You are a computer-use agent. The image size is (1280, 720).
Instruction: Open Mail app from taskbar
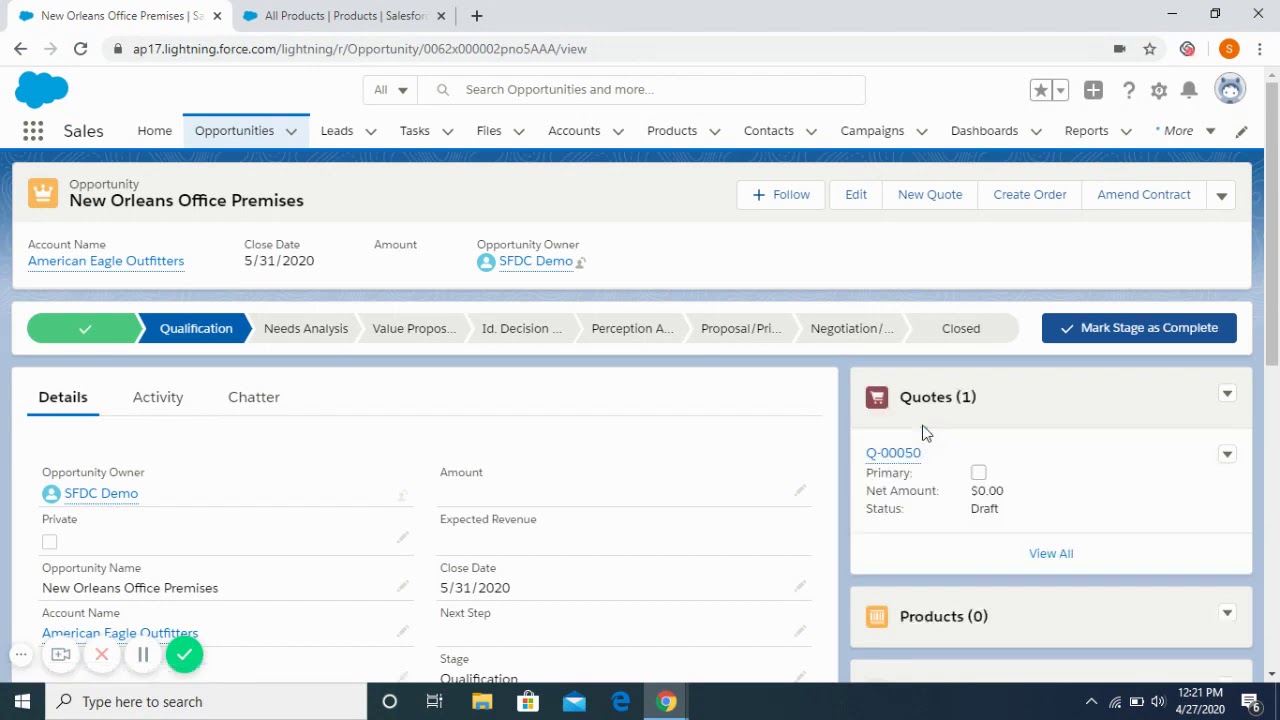pyautogui.click(x=574, y=702)
